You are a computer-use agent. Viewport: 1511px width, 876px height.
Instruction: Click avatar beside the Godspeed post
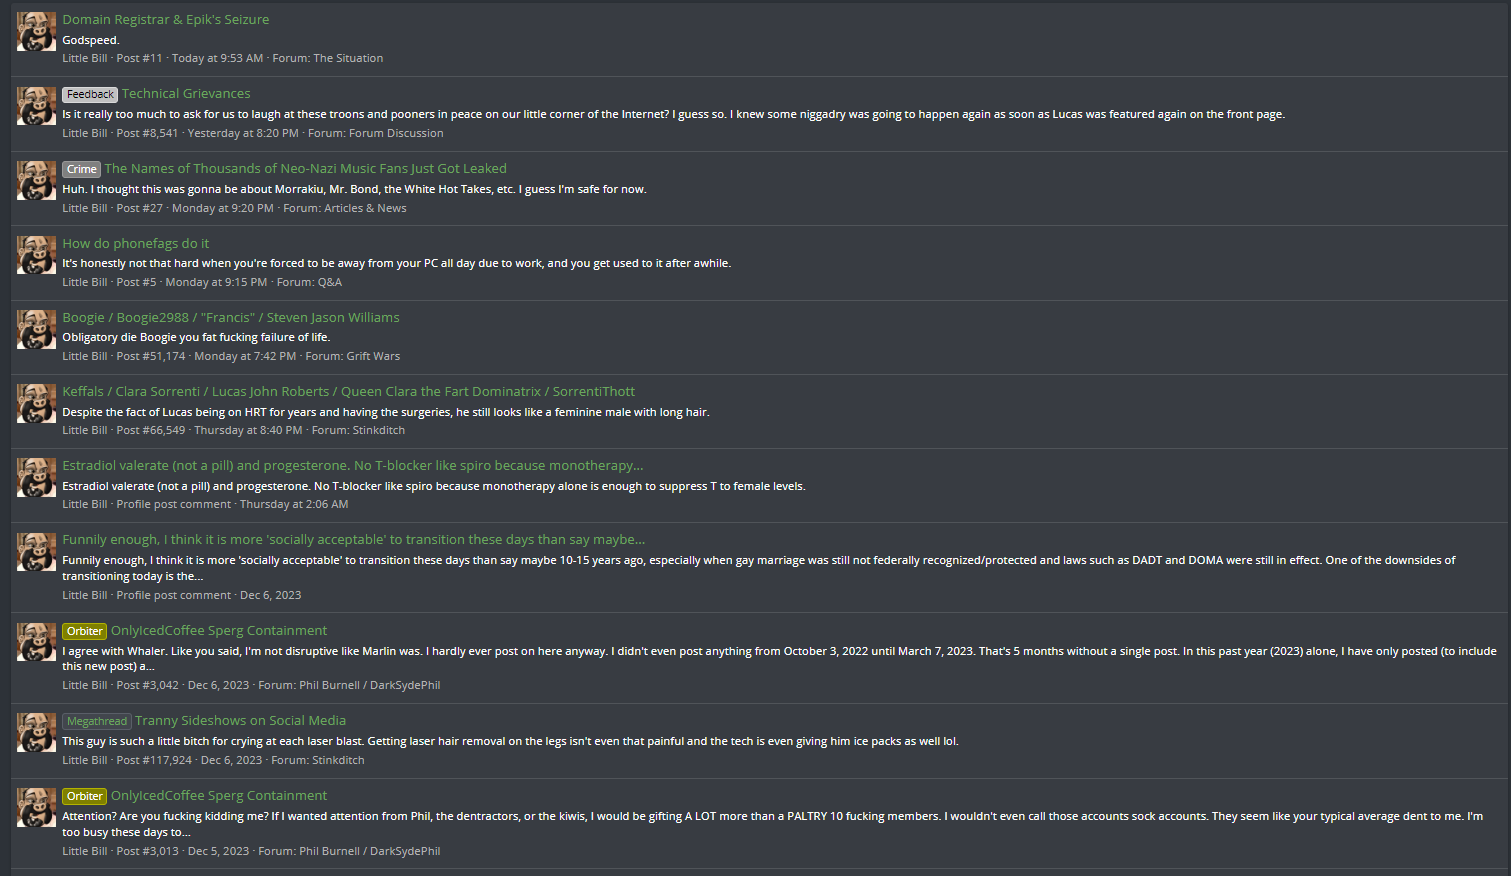(37, 32)
